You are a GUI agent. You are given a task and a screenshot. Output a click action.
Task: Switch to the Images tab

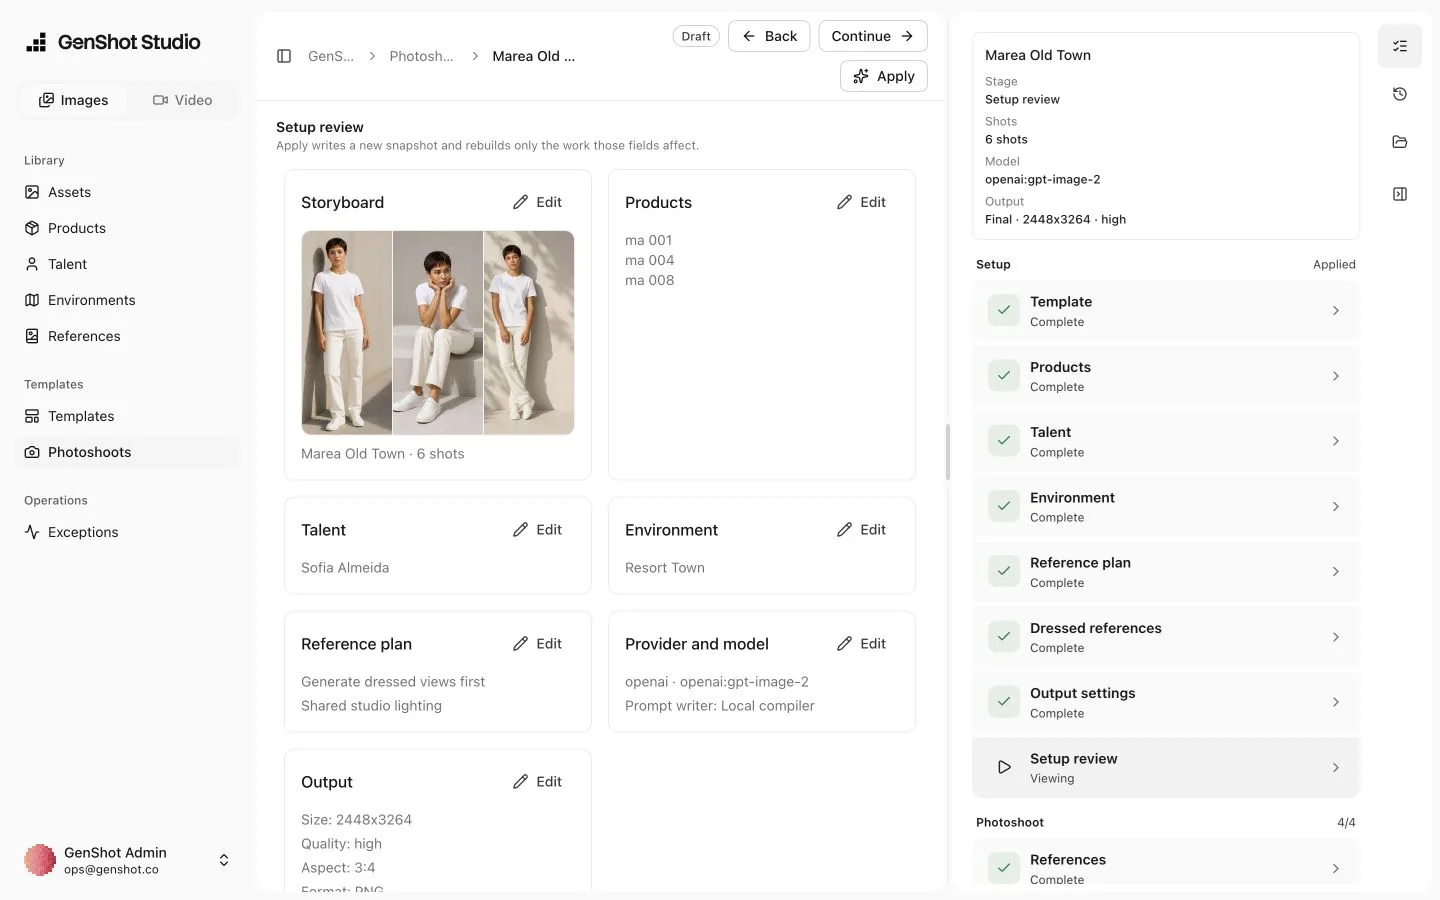73,100
